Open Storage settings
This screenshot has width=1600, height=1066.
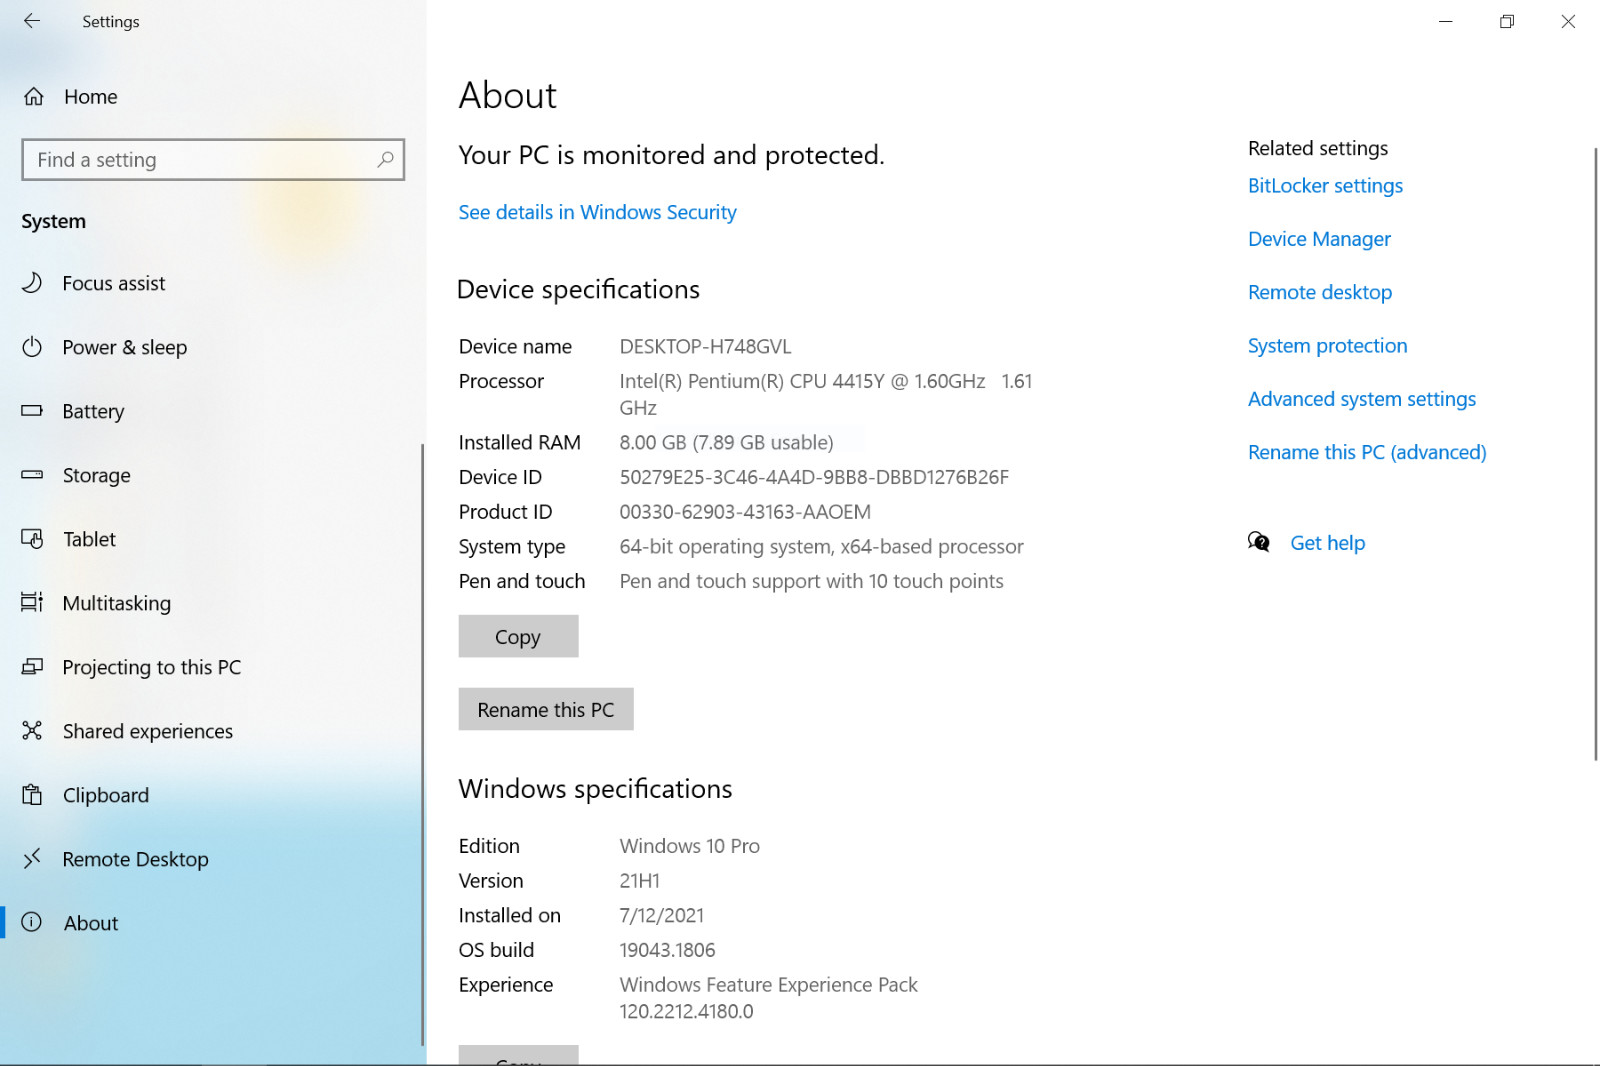click(212, 475)
